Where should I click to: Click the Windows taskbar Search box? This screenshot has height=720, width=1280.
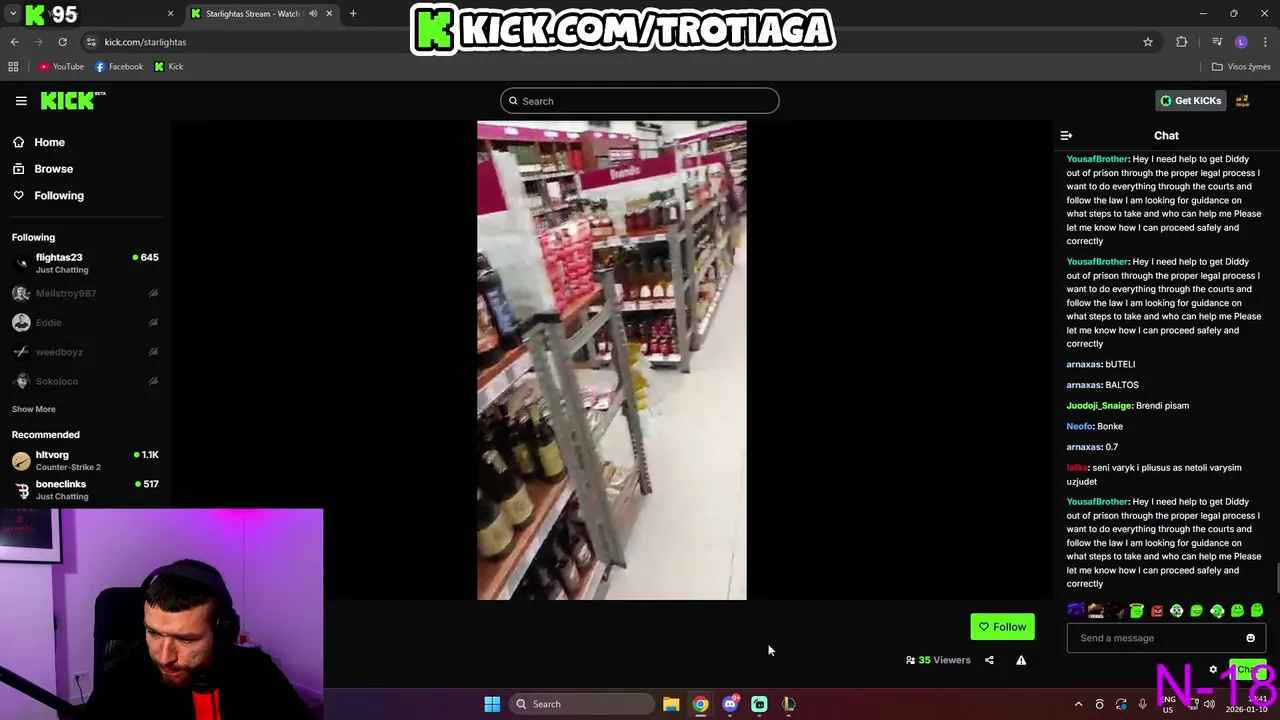(583, 704)
